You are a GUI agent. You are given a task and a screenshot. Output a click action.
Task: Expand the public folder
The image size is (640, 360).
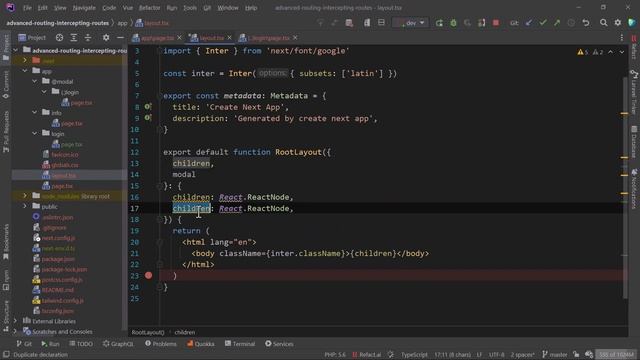(25, 206)
